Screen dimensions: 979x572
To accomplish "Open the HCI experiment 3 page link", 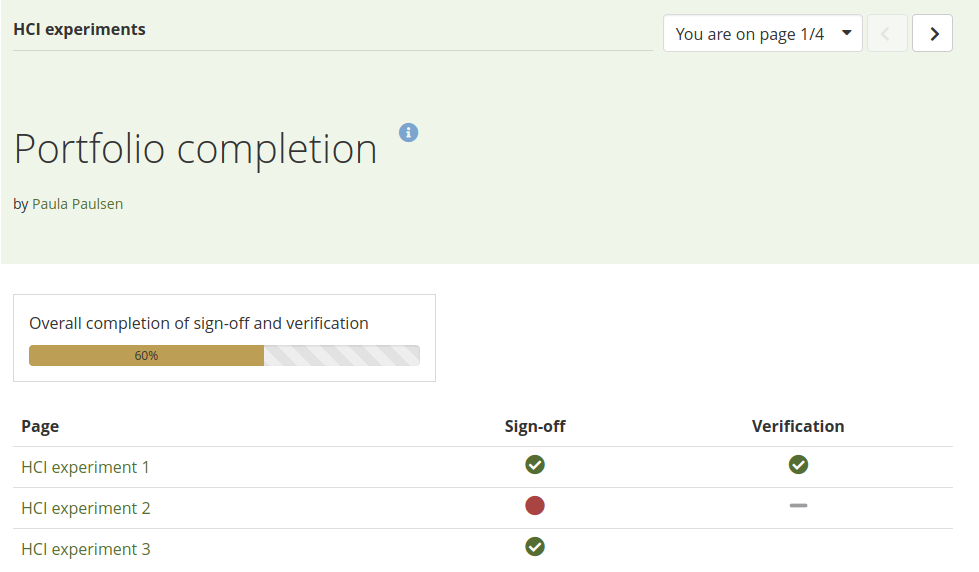I will click(x=85, y=549).
